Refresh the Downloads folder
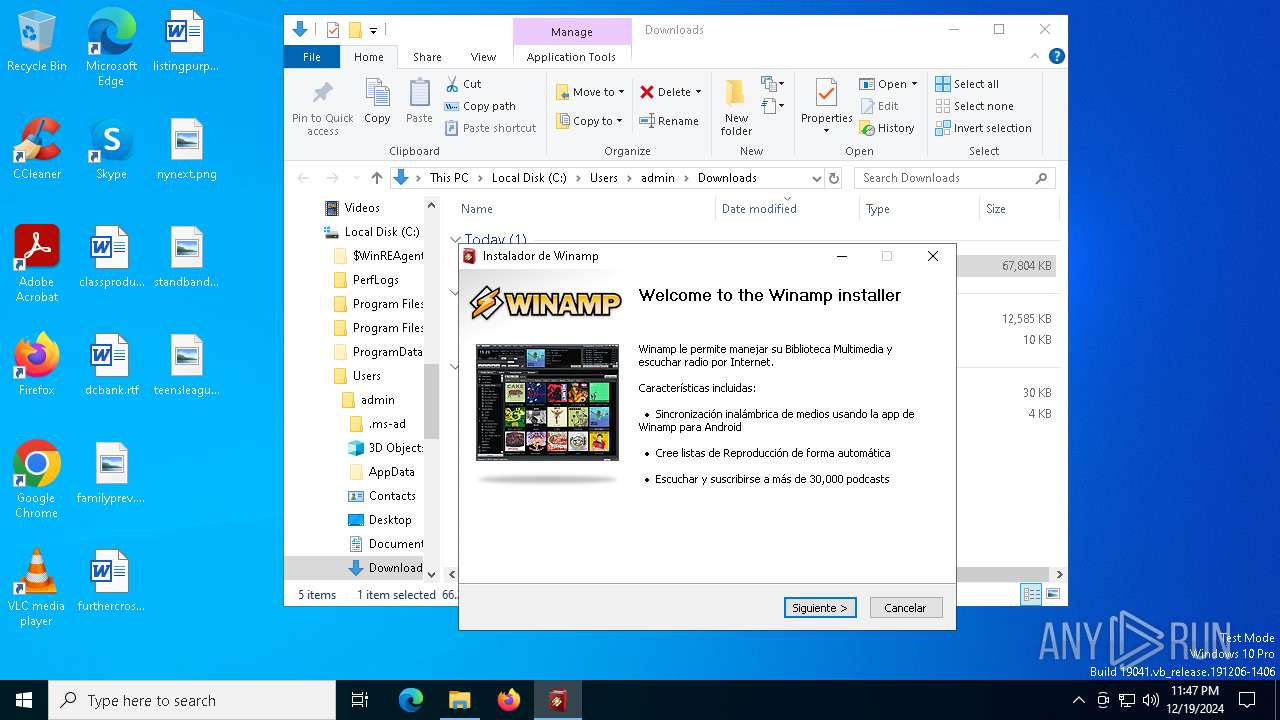Viewport: 1280px width, 720px height. coord(835,178)
